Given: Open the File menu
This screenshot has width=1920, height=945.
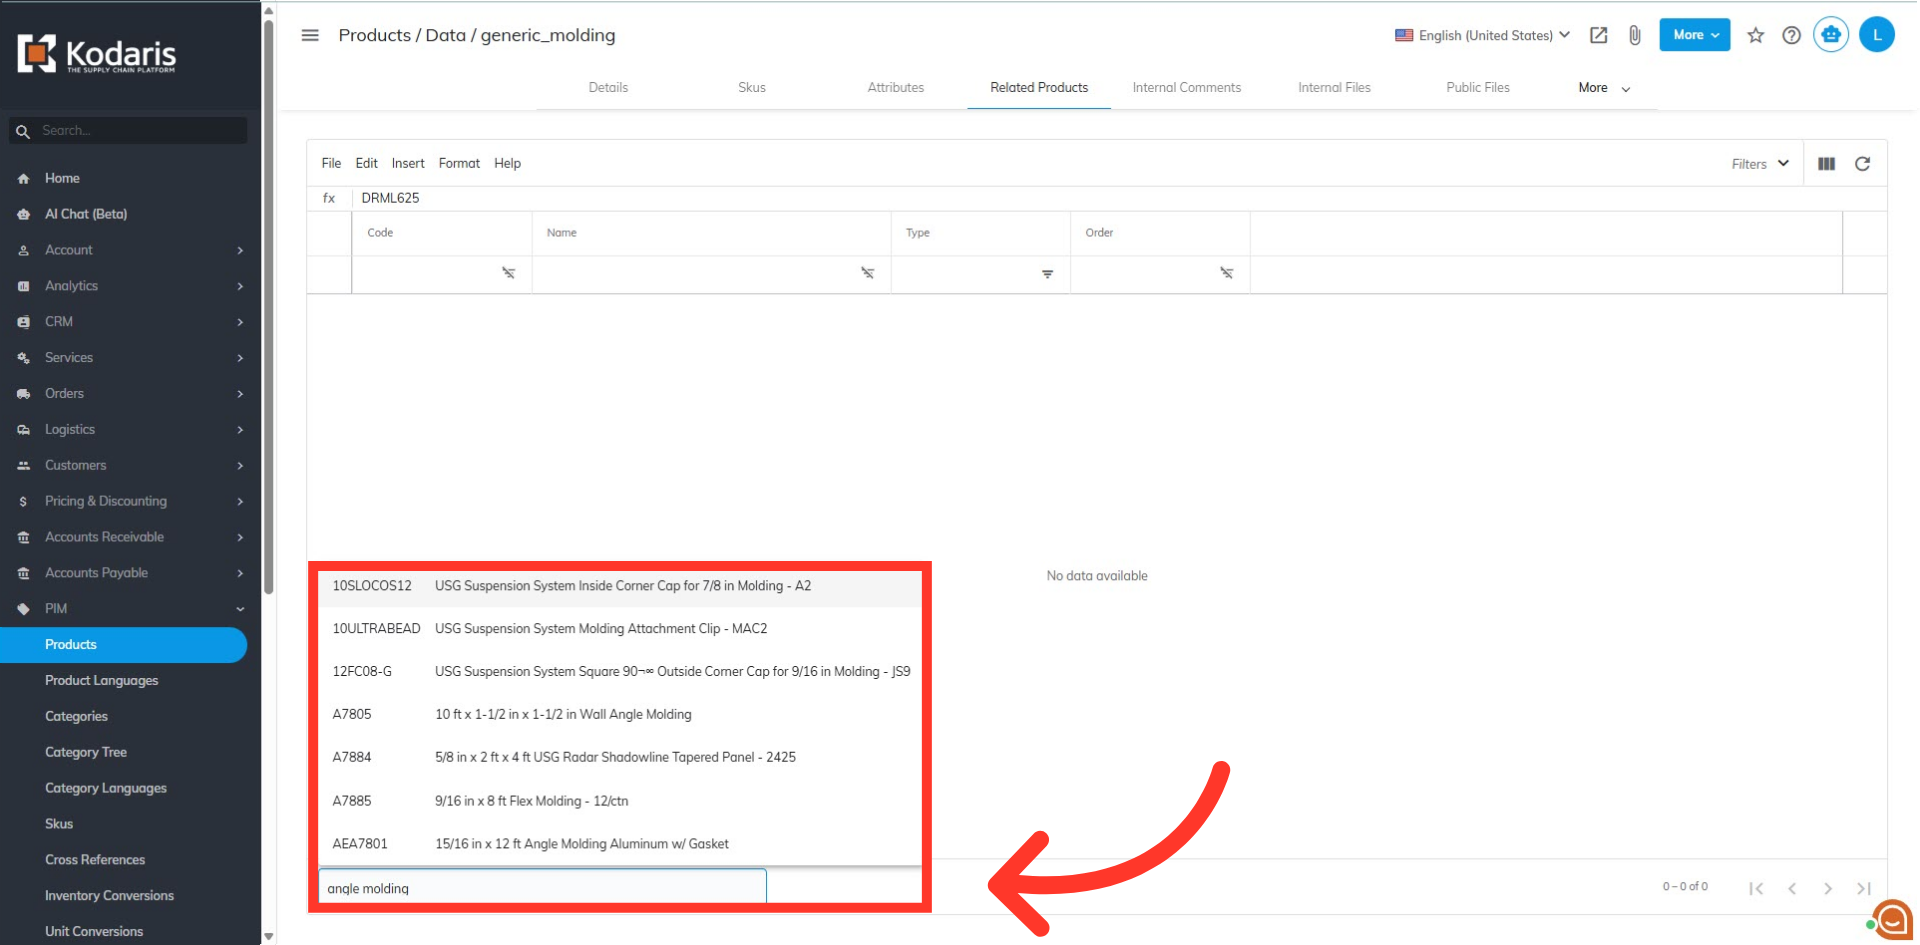Looking at the screenshot, I should [x=331, y=163].
